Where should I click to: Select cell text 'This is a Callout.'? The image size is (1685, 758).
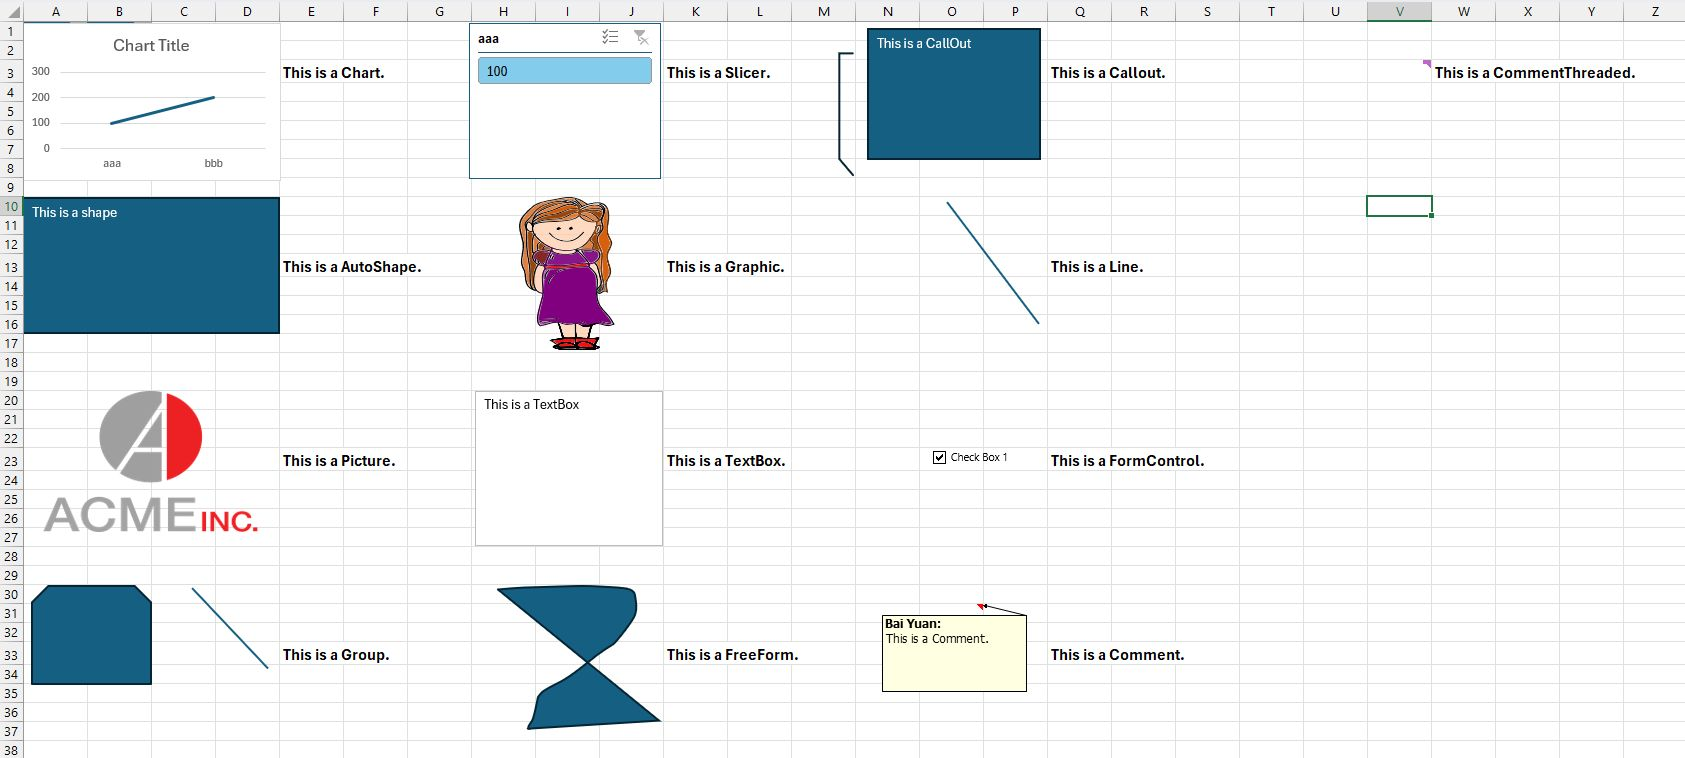tap(1107, 73)
